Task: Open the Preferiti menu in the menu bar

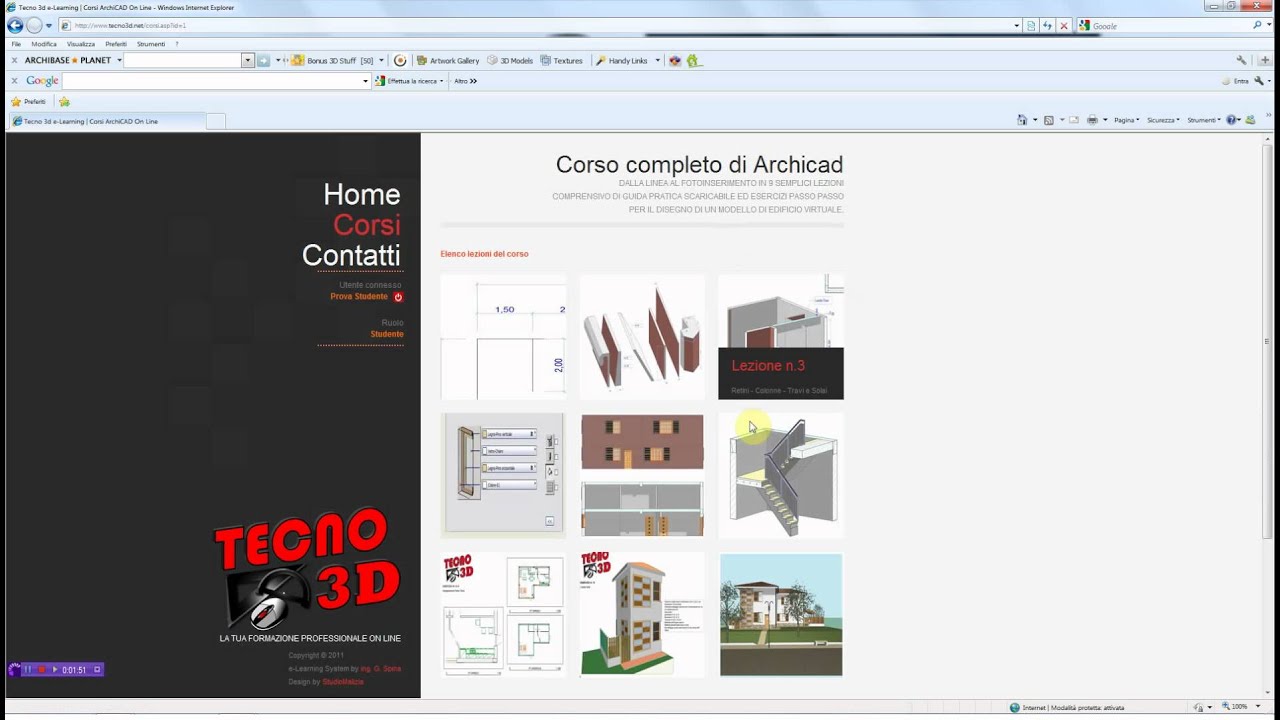Action: (x=116, y=44)
